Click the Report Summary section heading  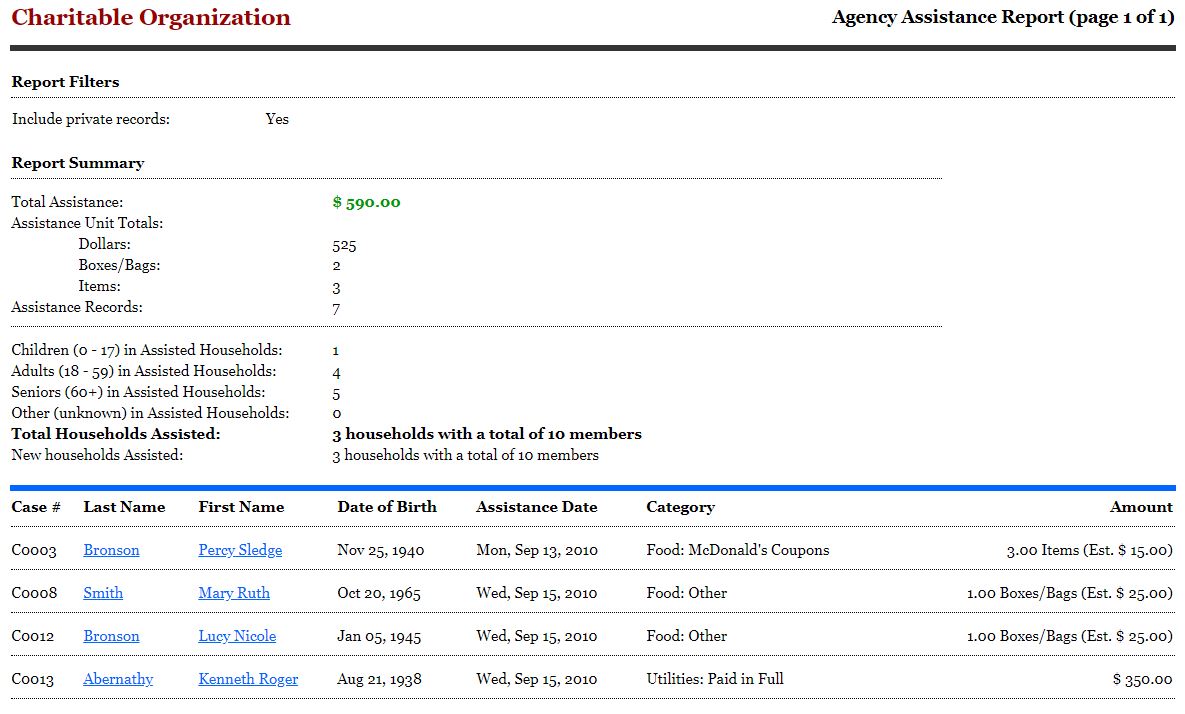click(x=78, y=163)
